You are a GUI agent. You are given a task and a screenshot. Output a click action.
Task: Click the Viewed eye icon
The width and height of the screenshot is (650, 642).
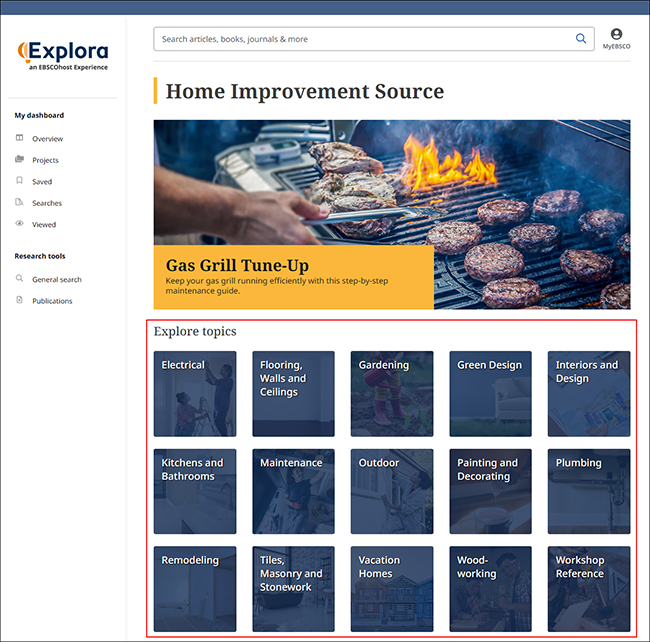pos(19,223)
